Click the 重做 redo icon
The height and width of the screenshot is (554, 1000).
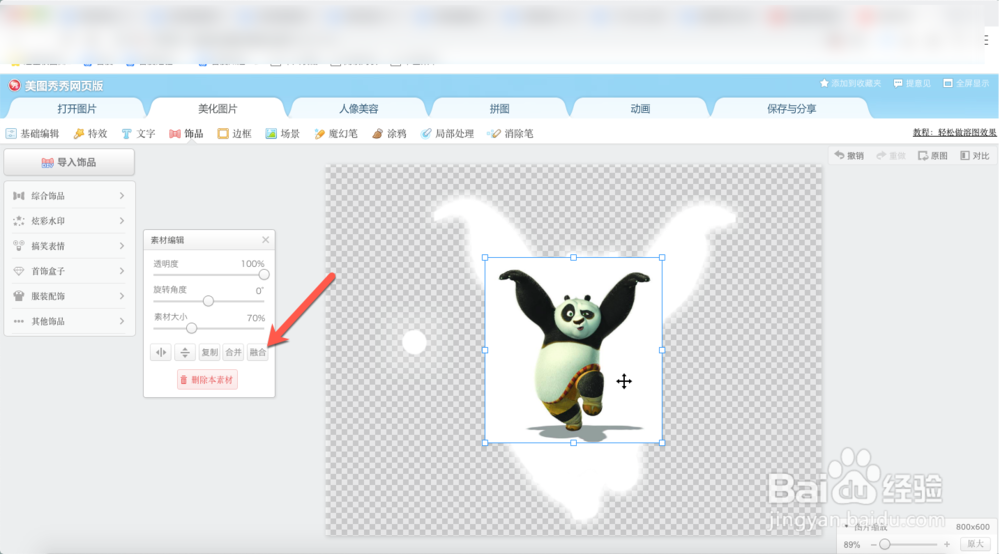coord(881,156)
